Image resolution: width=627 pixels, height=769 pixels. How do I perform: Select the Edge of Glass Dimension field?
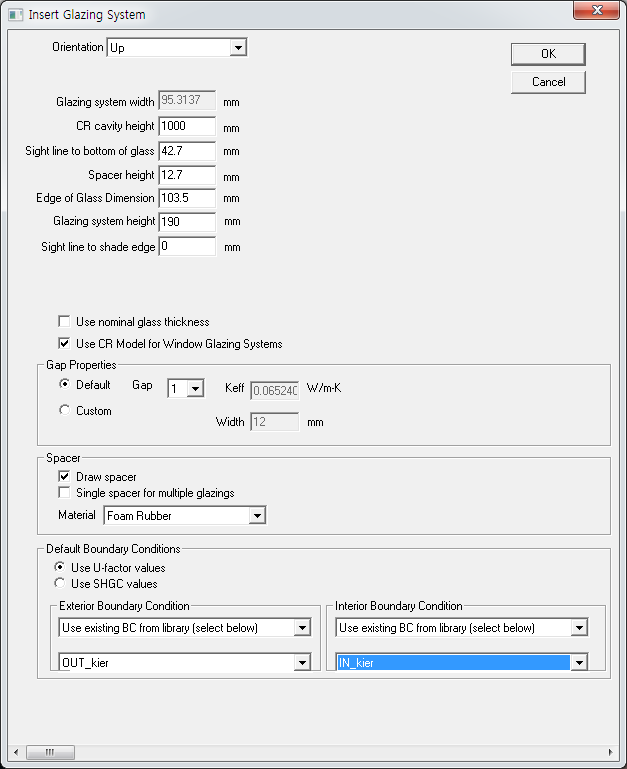tap(187, 198)
